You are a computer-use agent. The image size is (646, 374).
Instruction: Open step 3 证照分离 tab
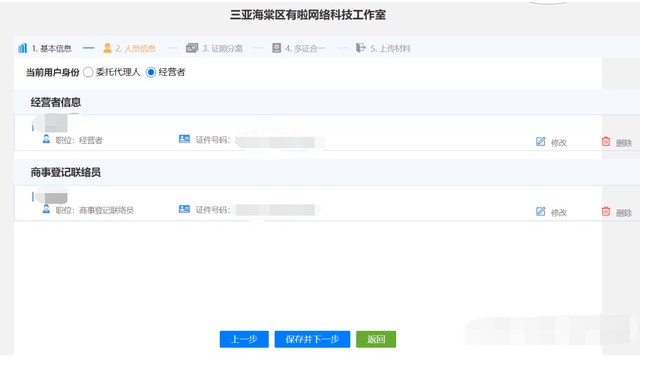coord(214,49)
